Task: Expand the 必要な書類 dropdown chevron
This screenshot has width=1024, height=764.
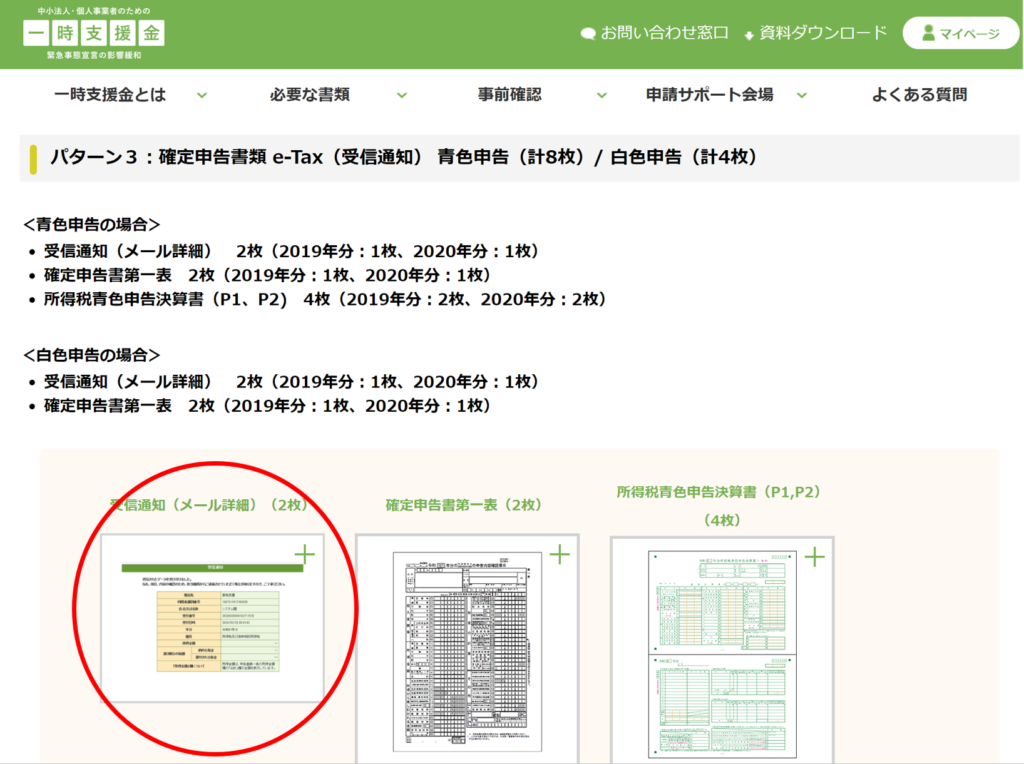Action: click(x=402, y=95)
